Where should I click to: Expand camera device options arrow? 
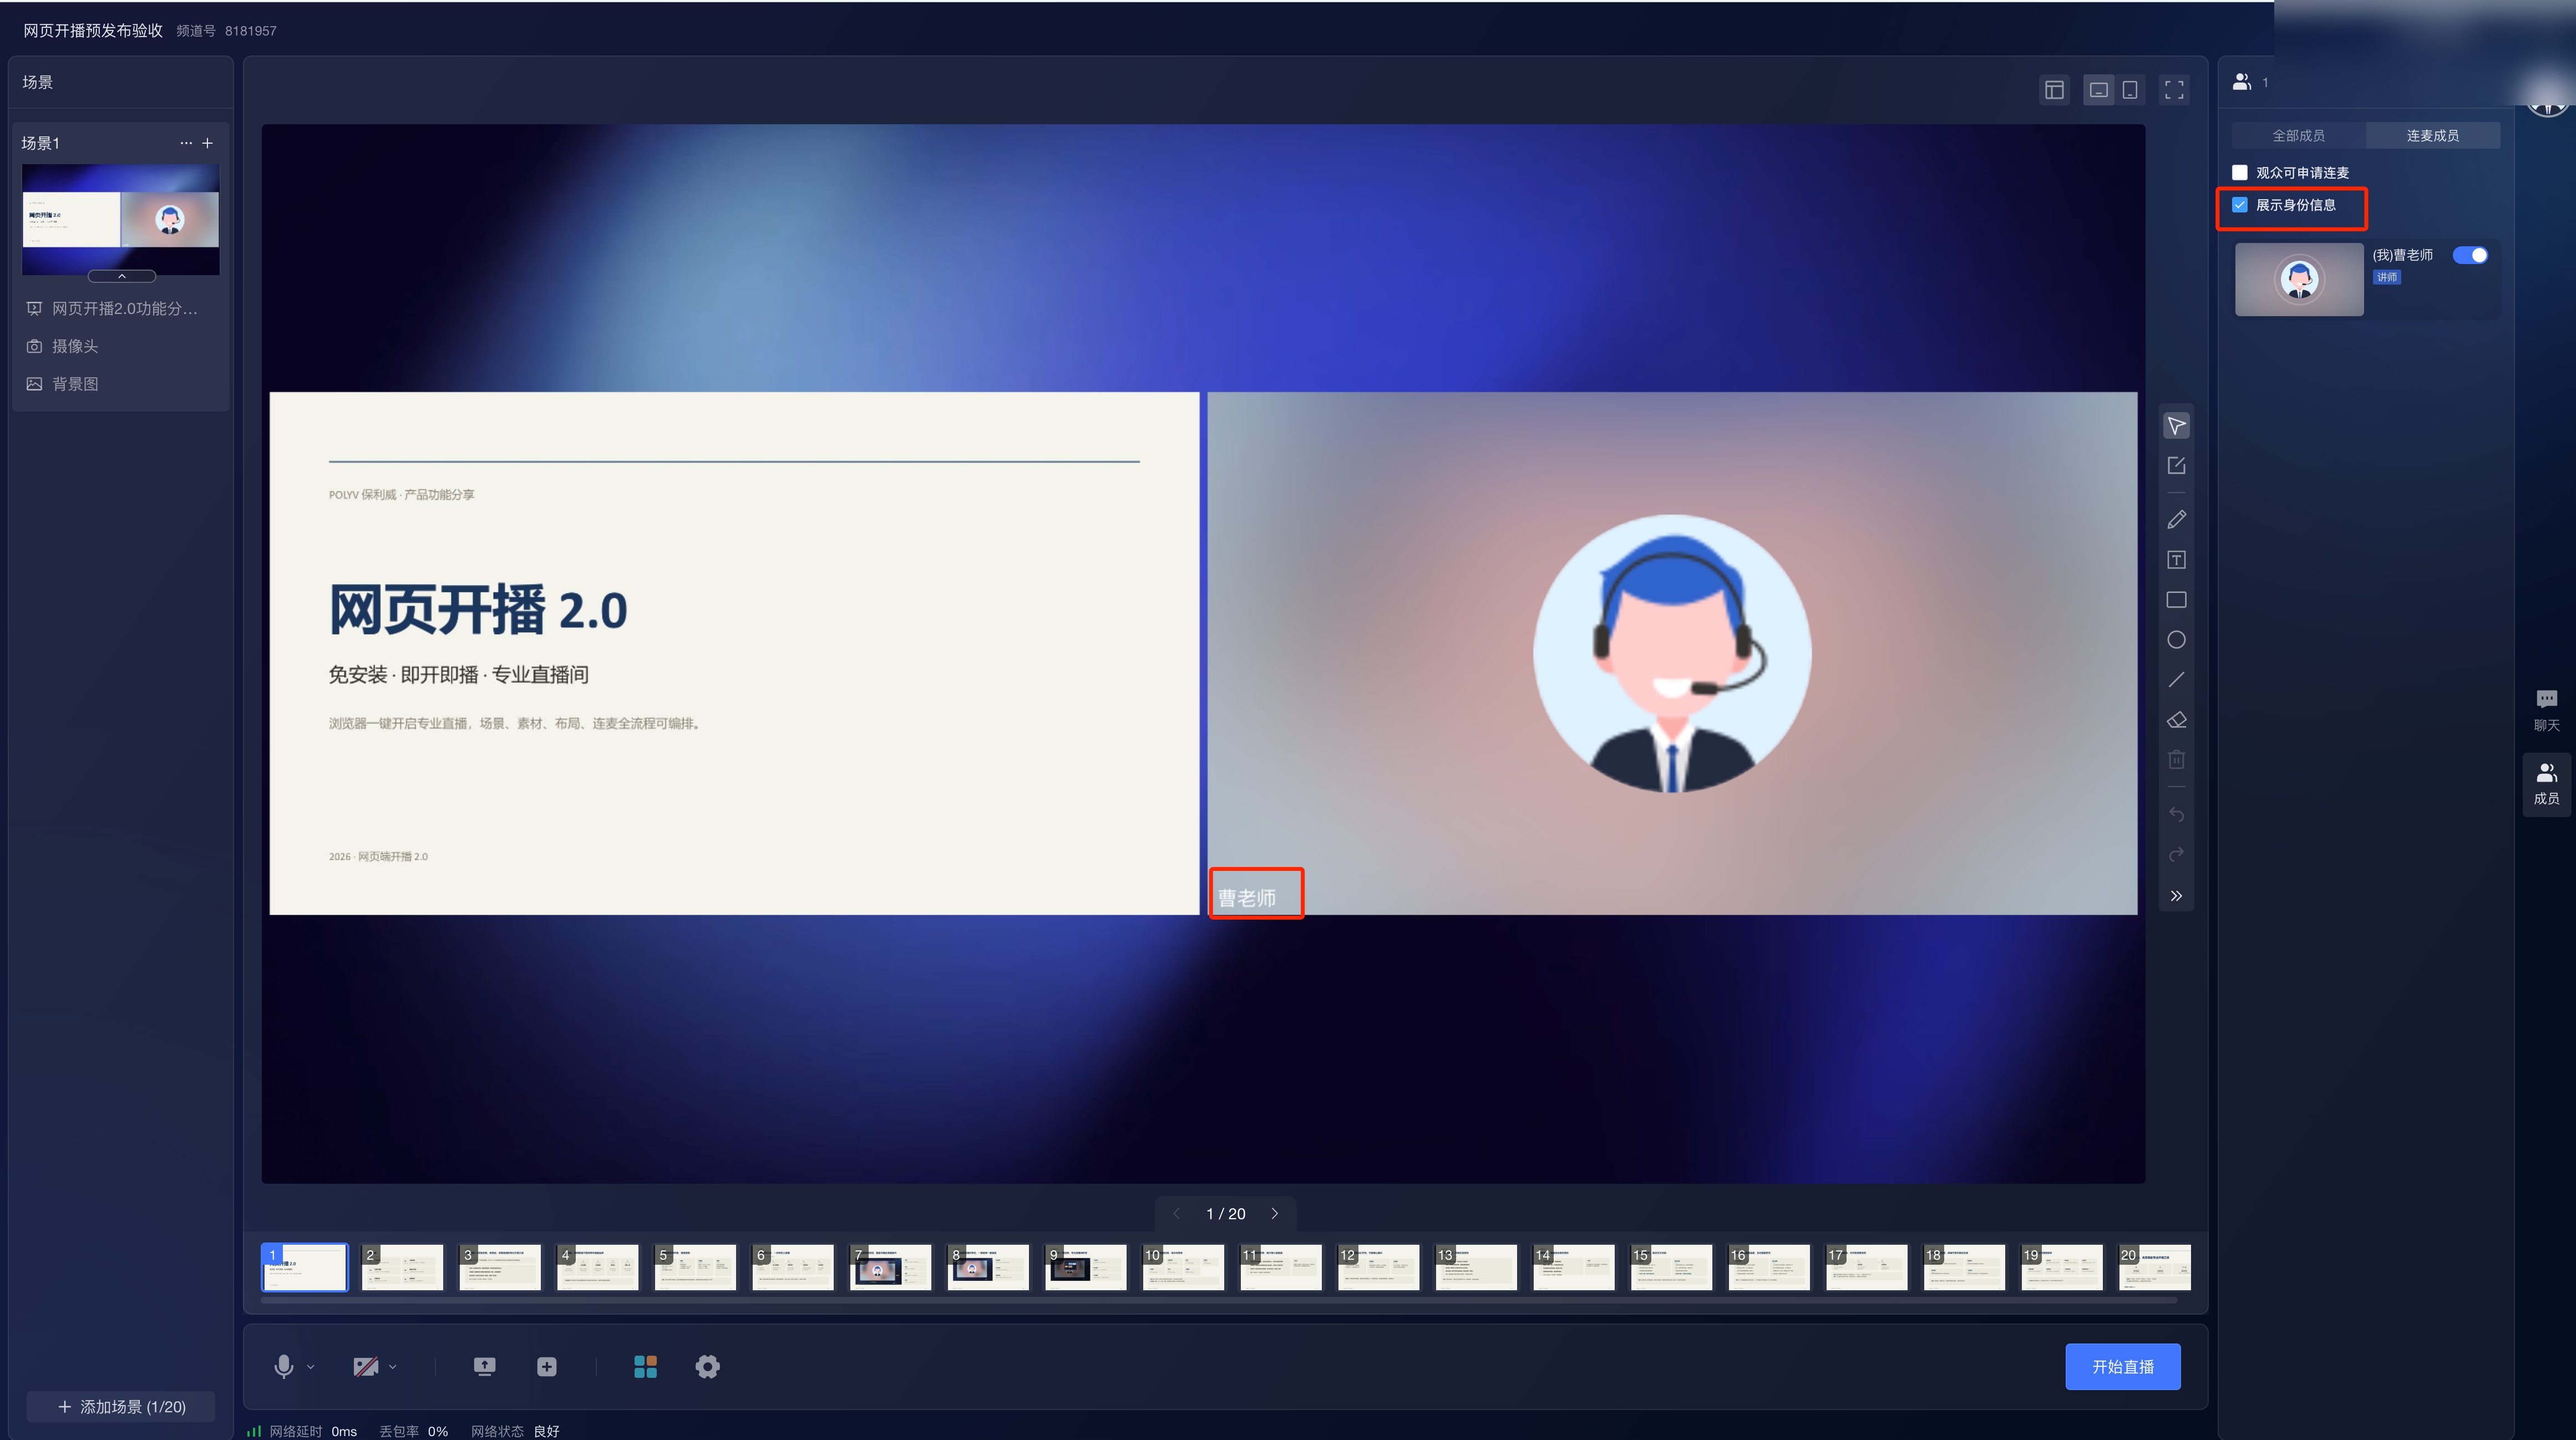[392, 1367]
